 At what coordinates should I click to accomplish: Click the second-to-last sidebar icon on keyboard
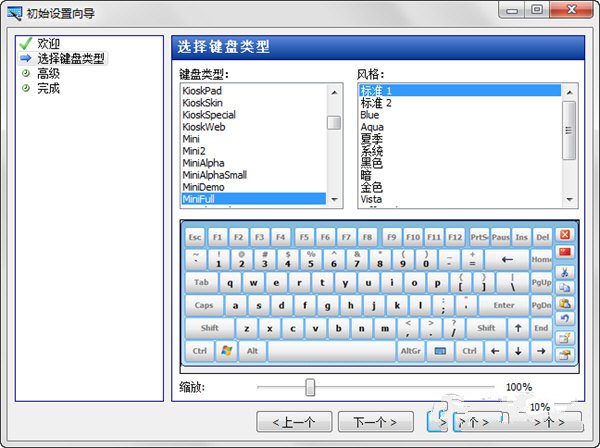[564, 338]
